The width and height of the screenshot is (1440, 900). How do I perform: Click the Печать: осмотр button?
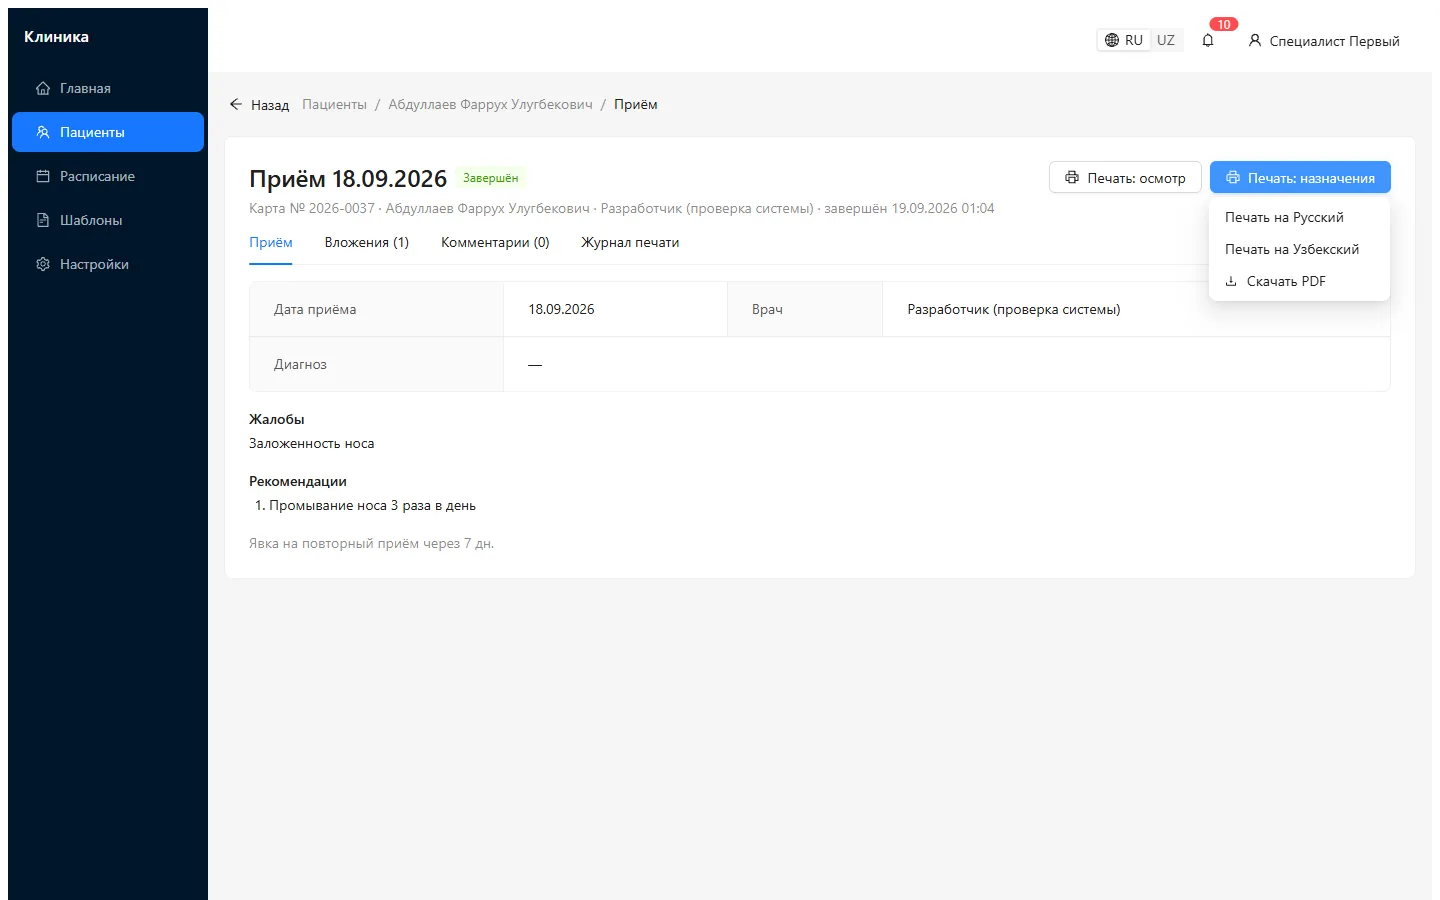[x=1125, y=177]
